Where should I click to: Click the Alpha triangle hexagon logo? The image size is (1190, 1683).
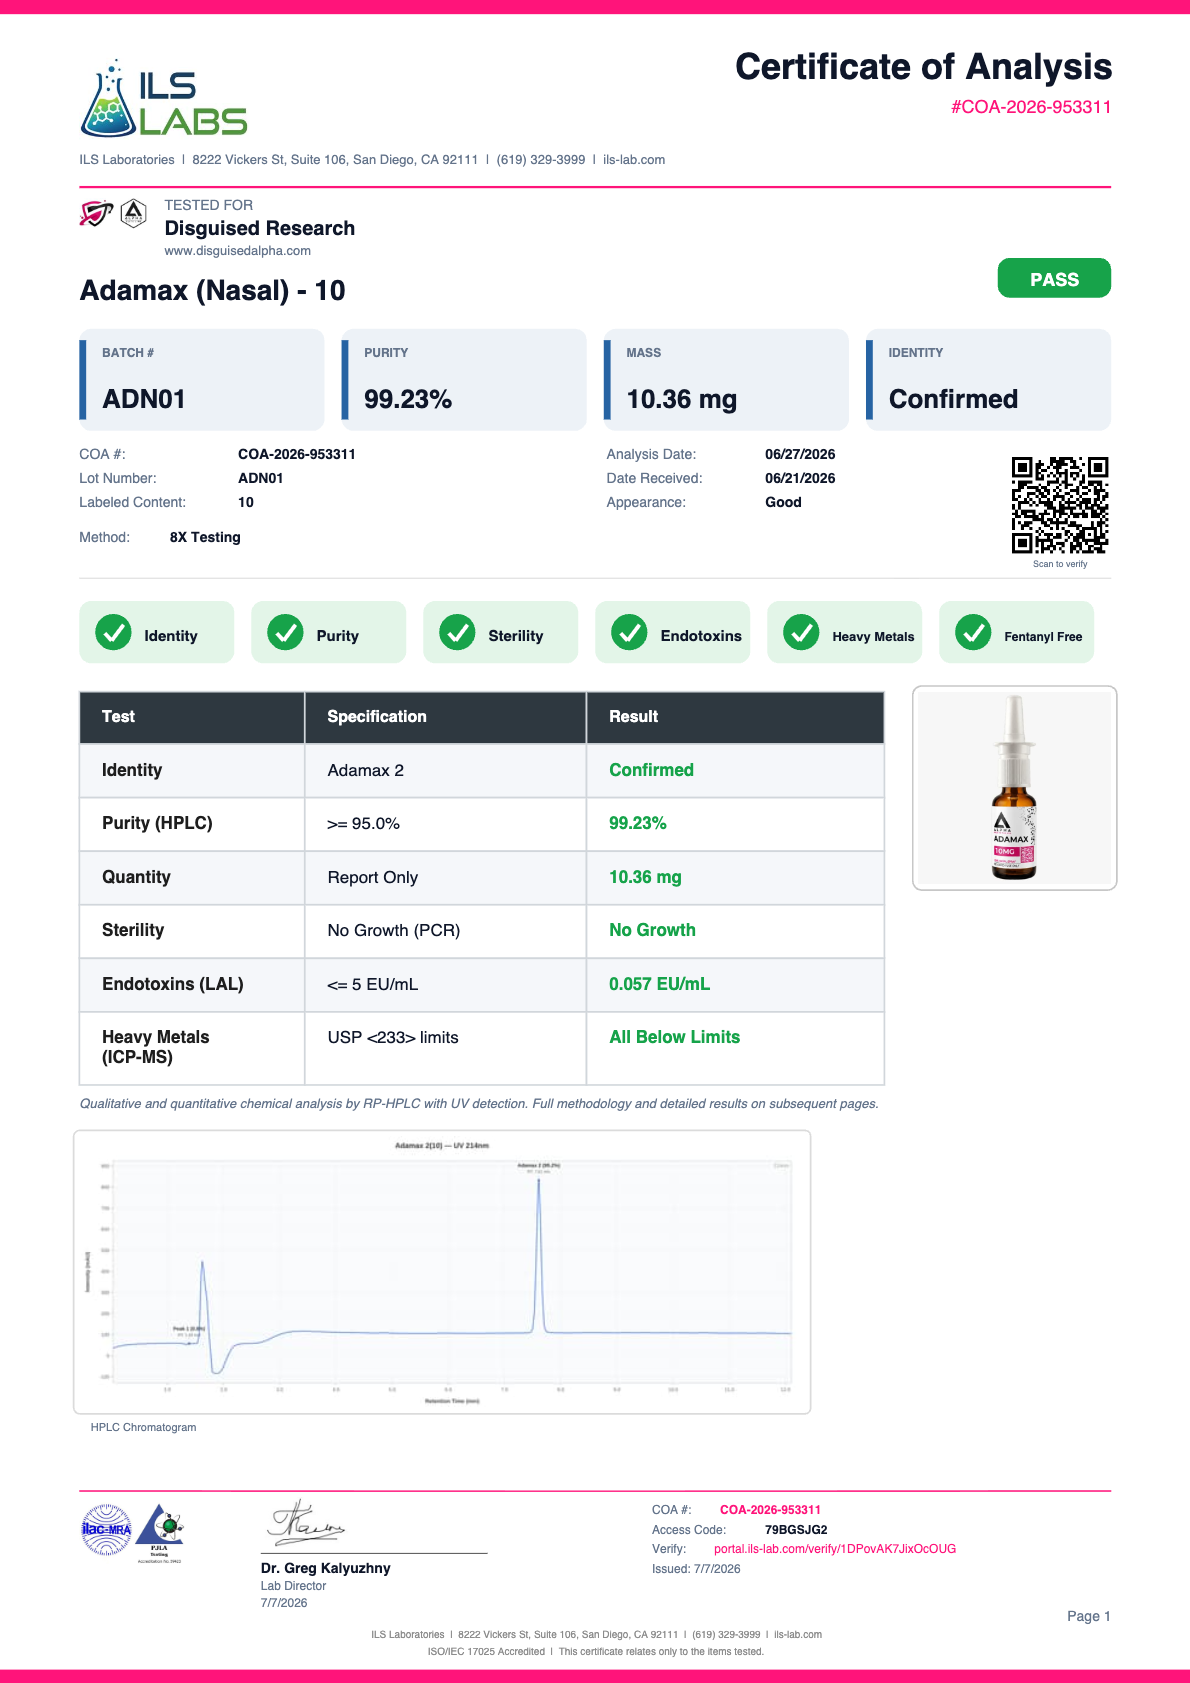133,213
